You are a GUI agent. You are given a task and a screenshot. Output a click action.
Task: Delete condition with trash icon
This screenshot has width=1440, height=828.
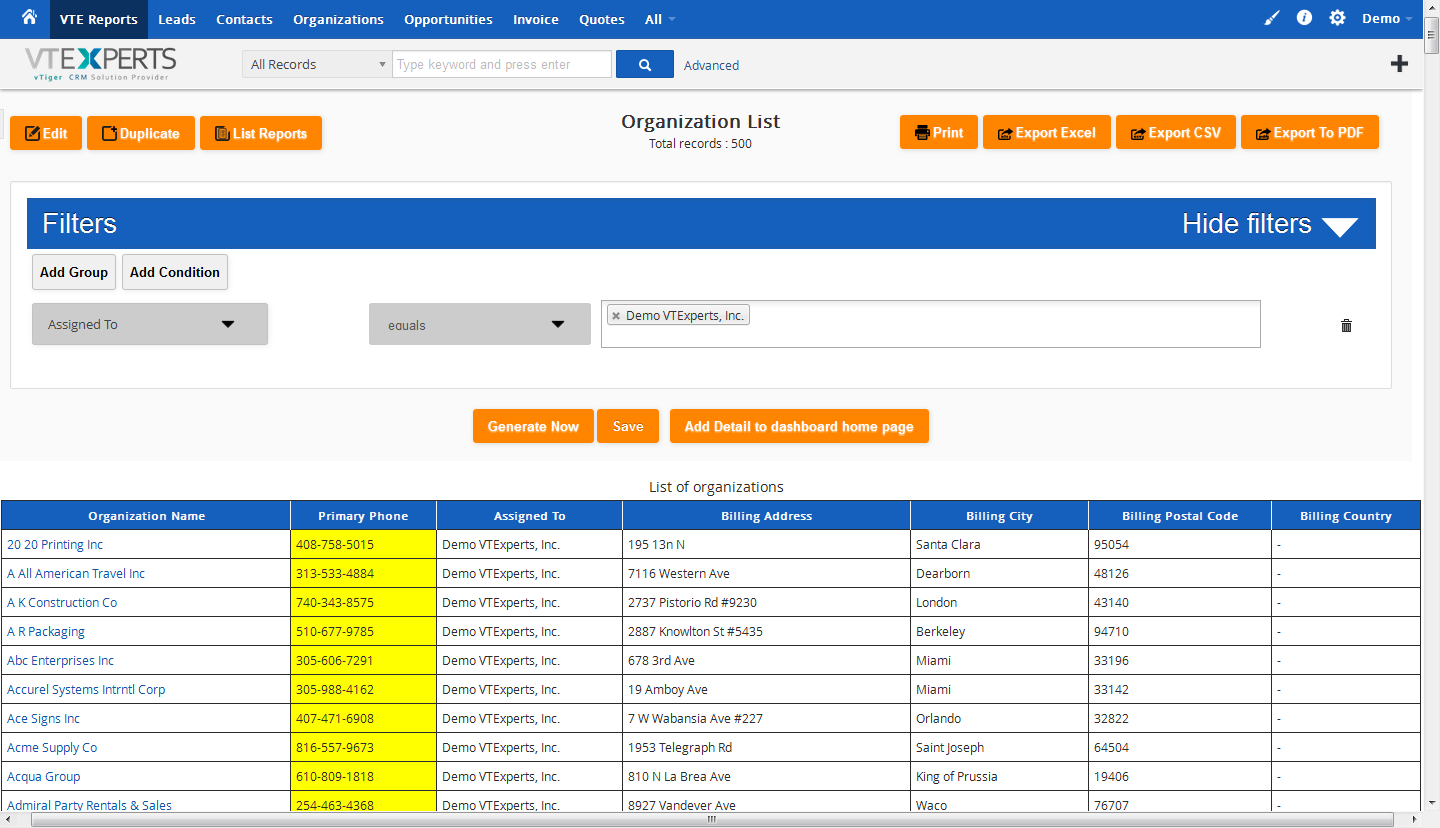1346,325
